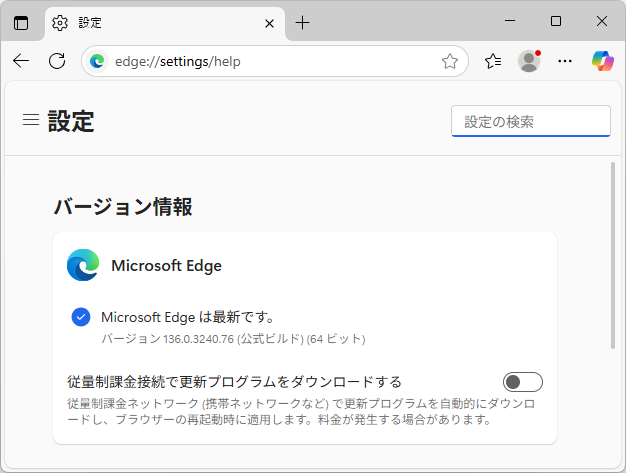The width and height of the screenshot is (626, 473).
Task: Click the バージョン情報 heading
Action: [x=123, y=207]
